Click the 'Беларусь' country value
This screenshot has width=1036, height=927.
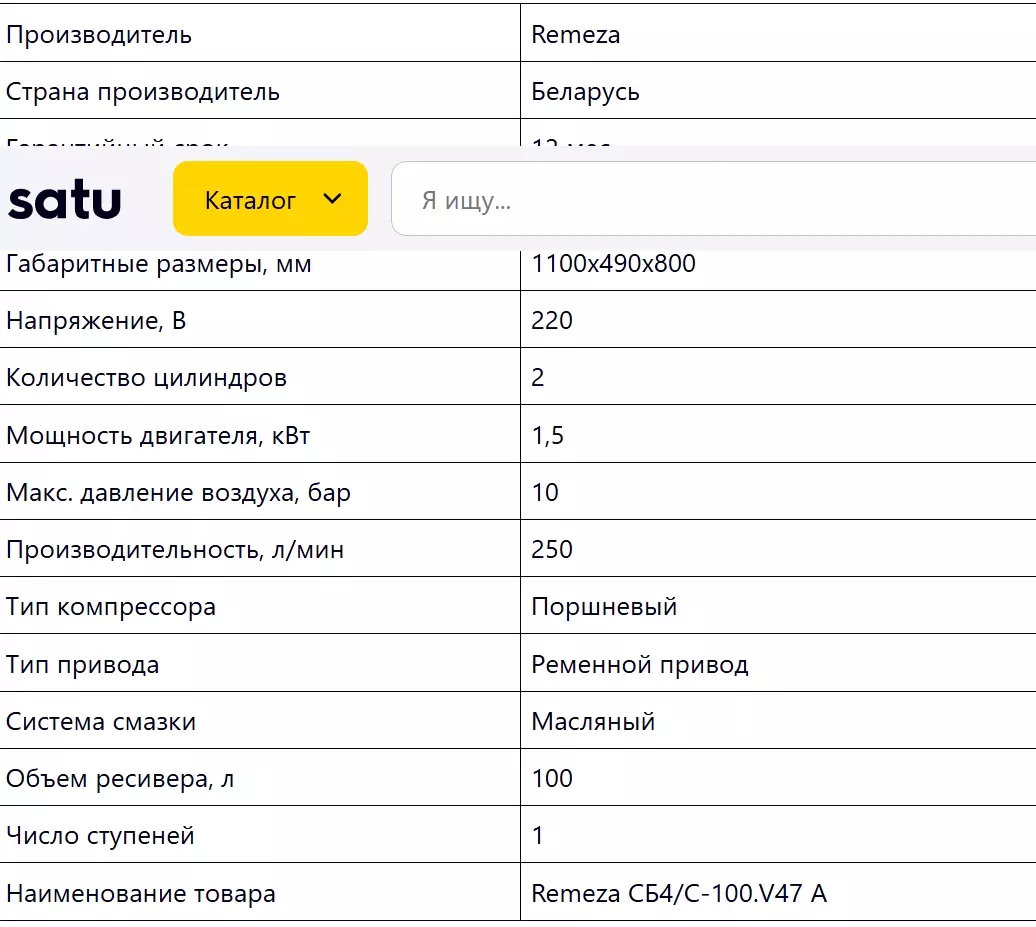click(x=585, y=92)
